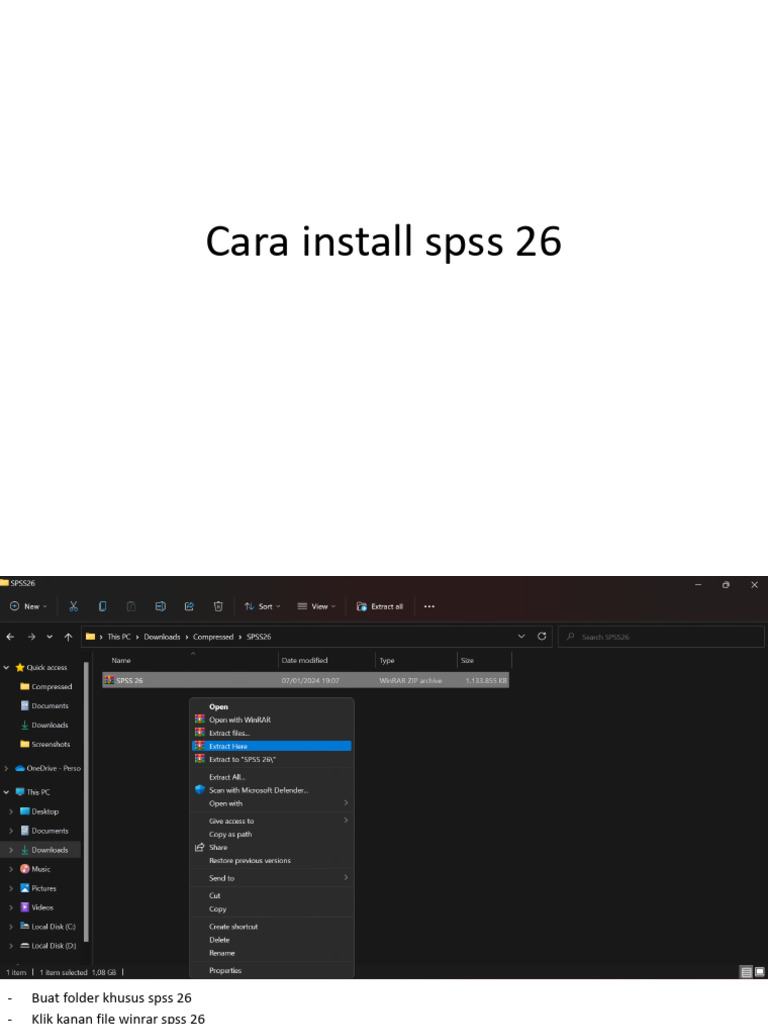
Task: Open recent locations chevron beside navigation arrows
Action: click(50, 636)
